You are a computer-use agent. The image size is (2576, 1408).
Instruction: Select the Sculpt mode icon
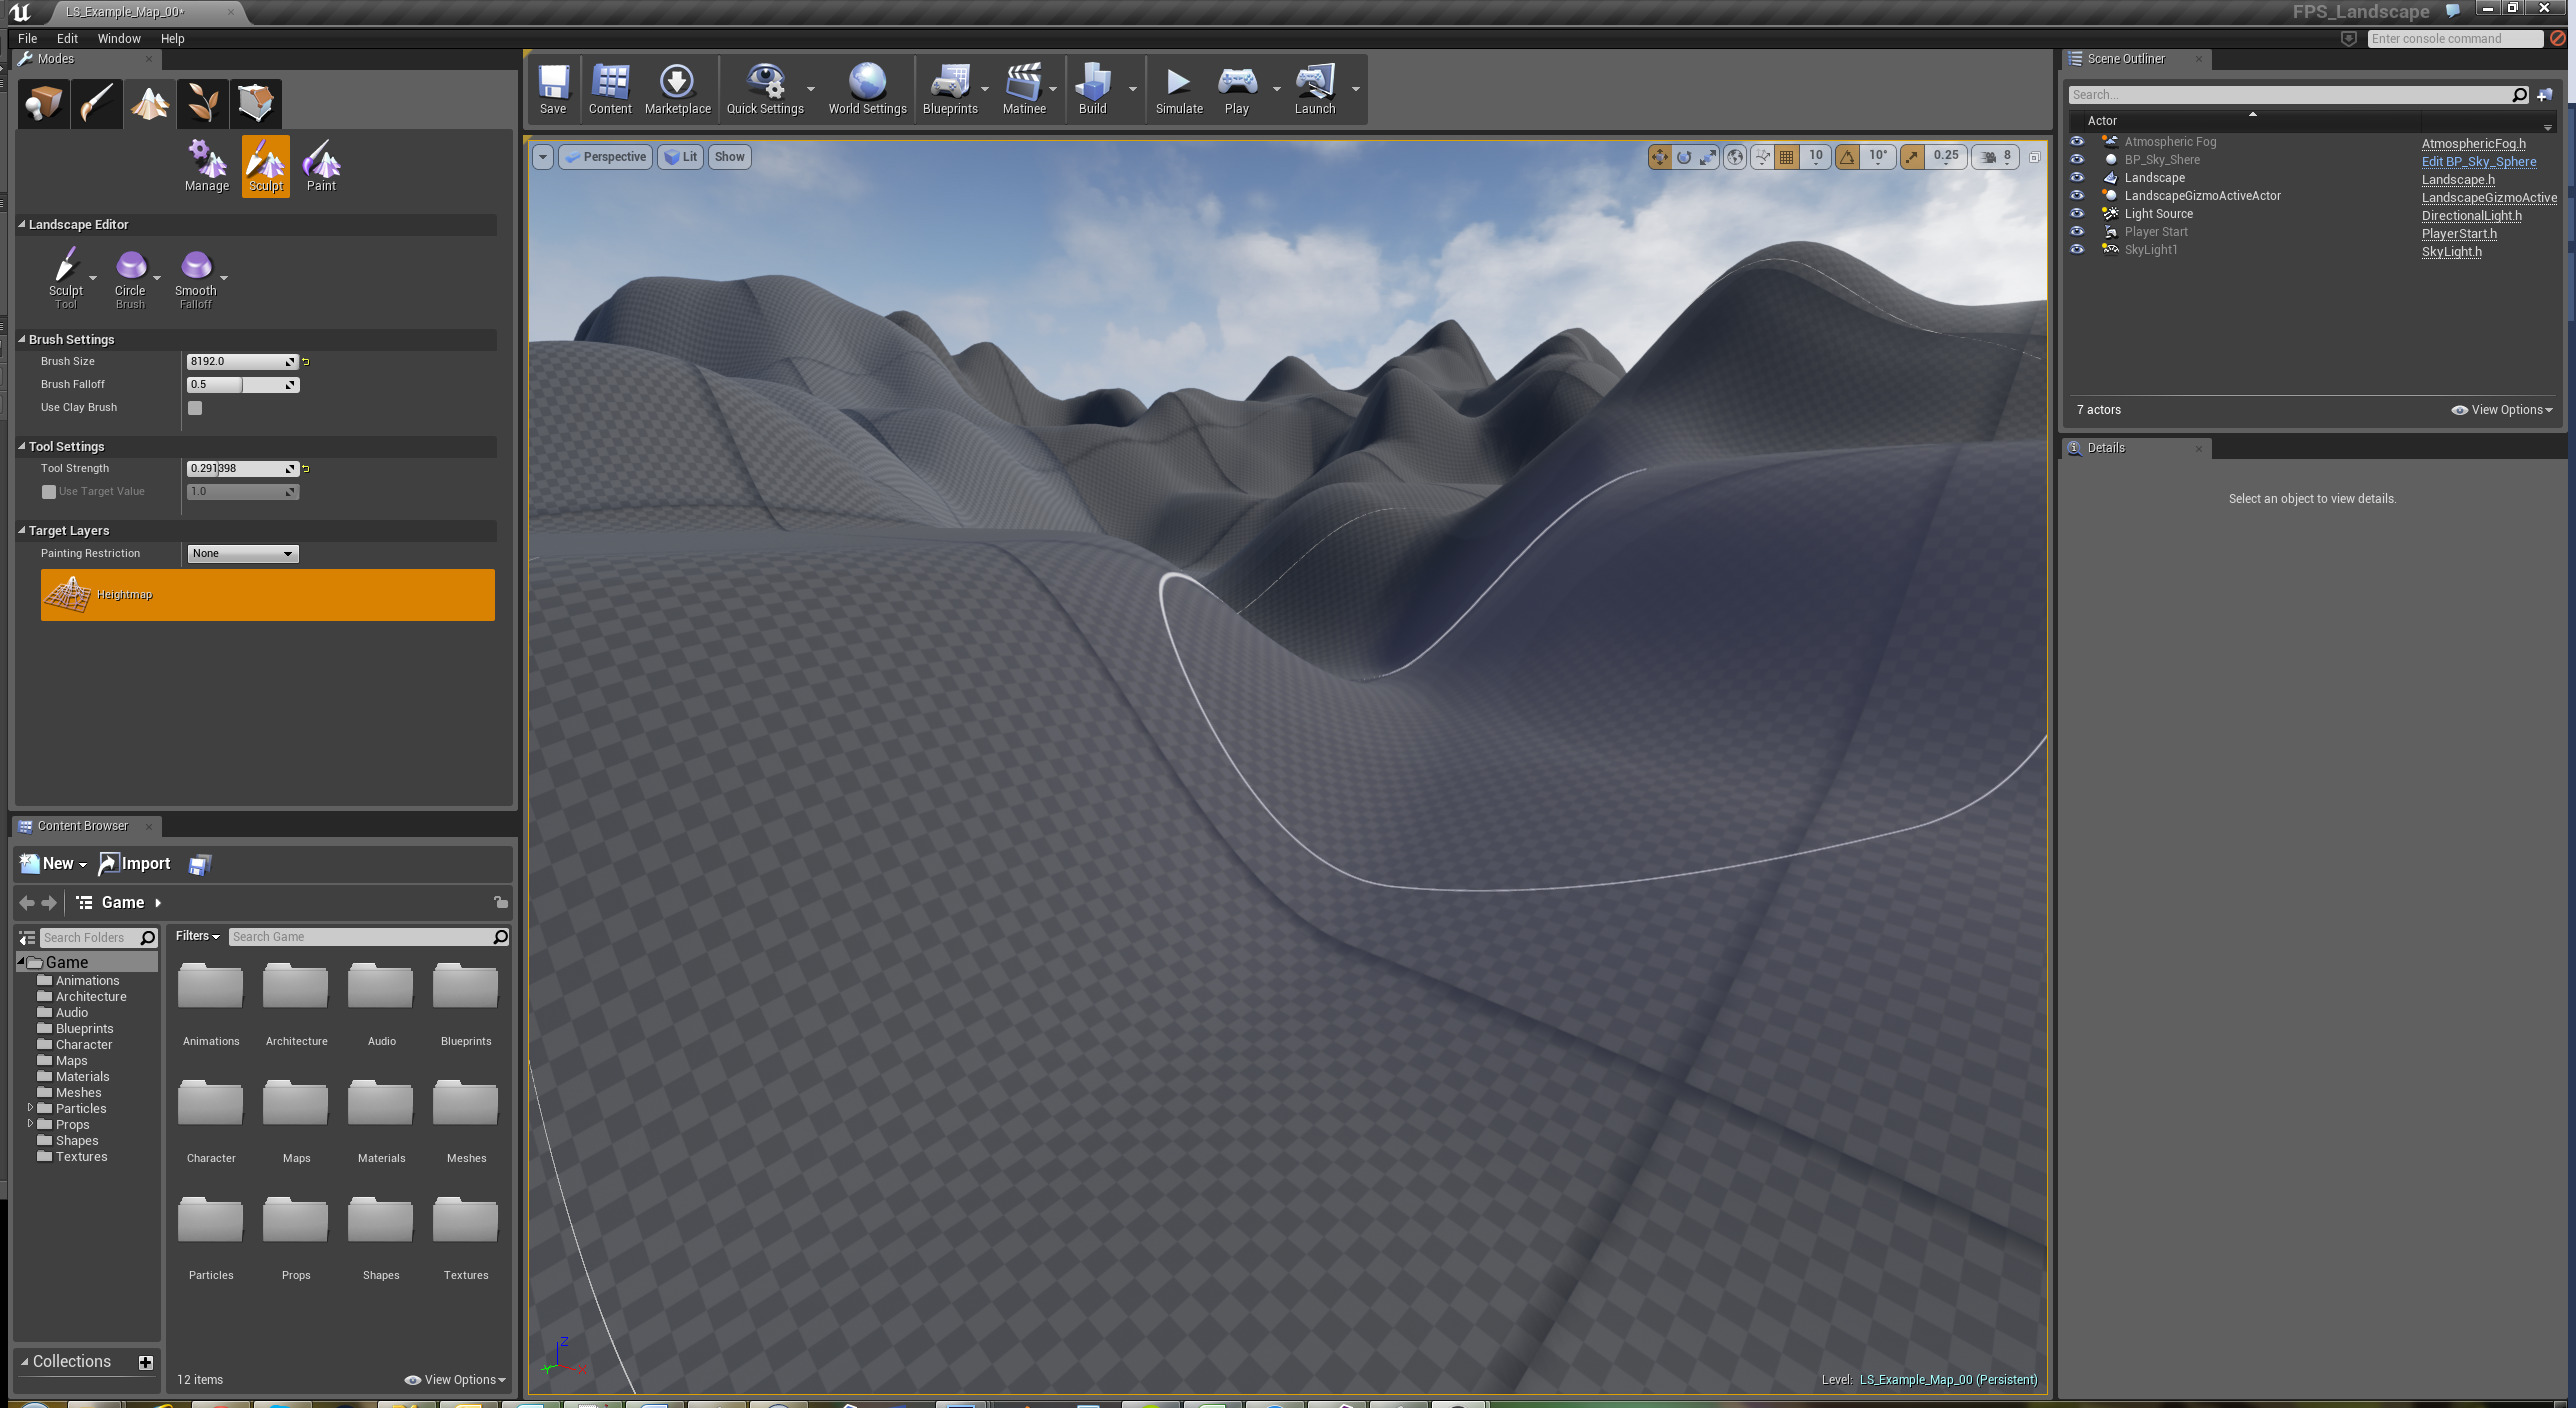pos(265,165)
